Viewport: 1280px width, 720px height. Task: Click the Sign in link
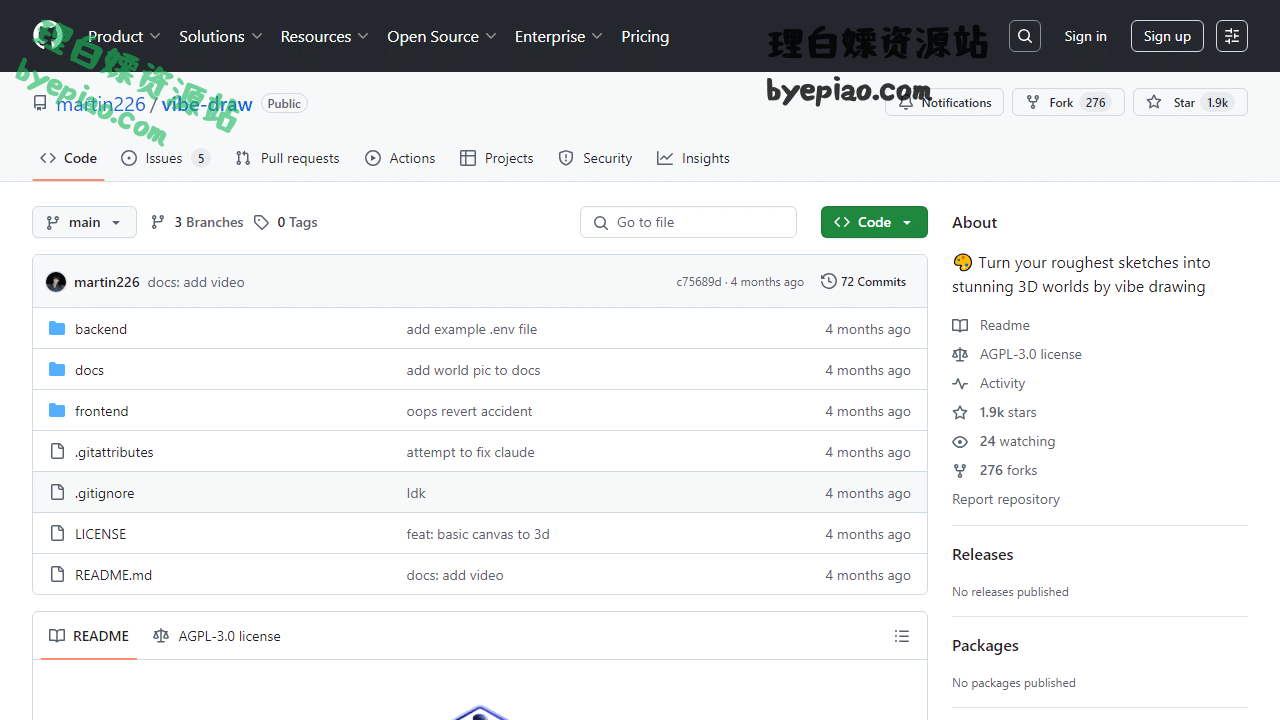(x=1085, y=36)
